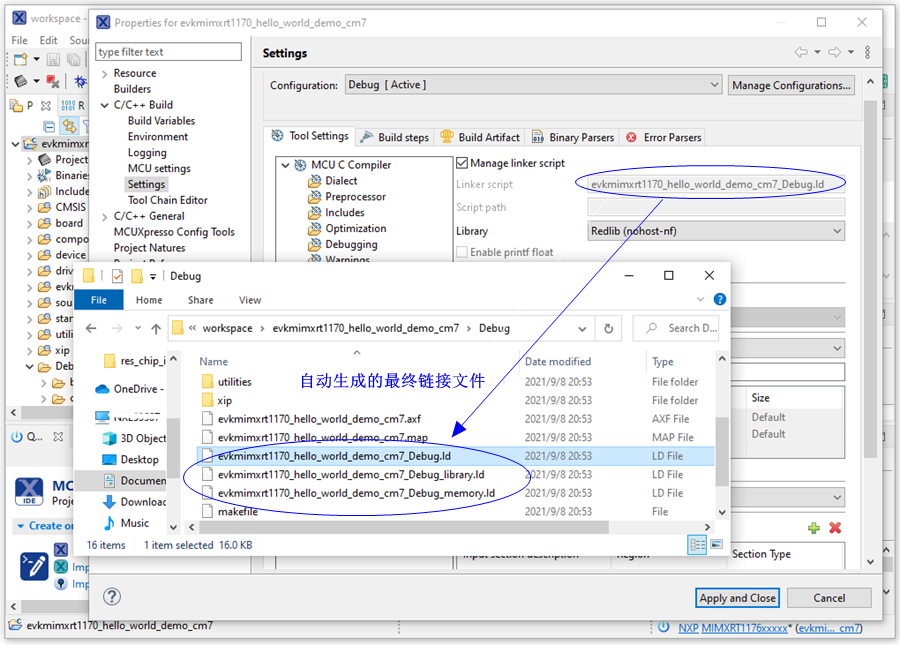Open the Library Redlib dropdown
Viewport: 900px width, 645px height.
pyautogui.click(x=716, y=231)
